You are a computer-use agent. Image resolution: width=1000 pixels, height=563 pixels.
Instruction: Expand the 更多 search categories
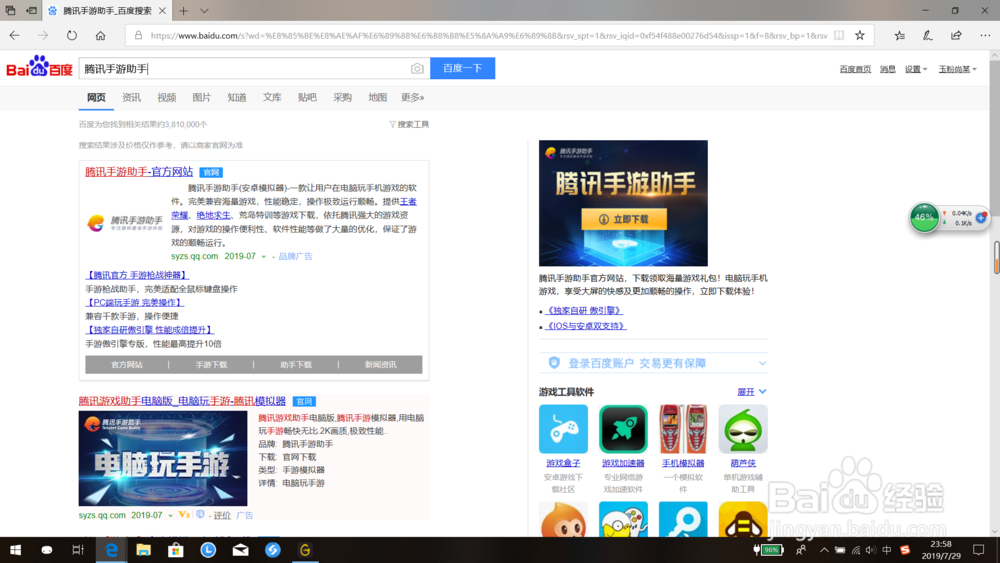click(413, 98)
